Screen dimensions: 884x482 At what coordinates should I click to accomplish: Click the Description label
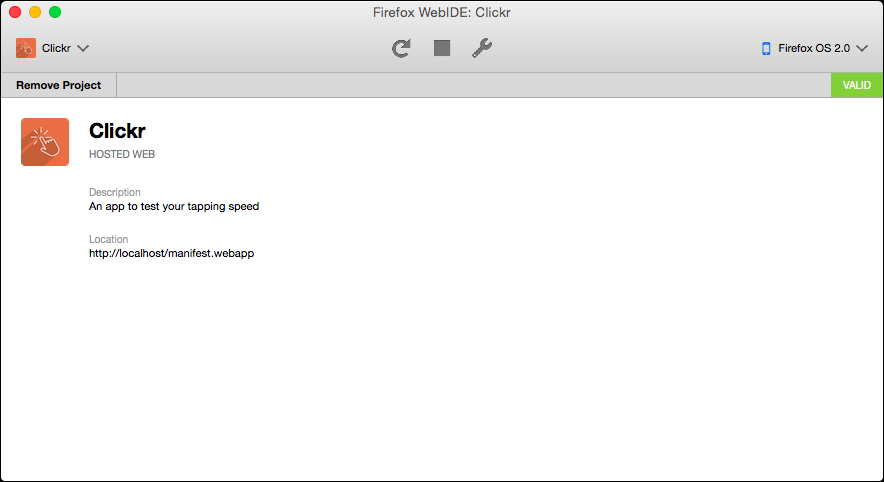pyautogui.click(x=114, y=192)
